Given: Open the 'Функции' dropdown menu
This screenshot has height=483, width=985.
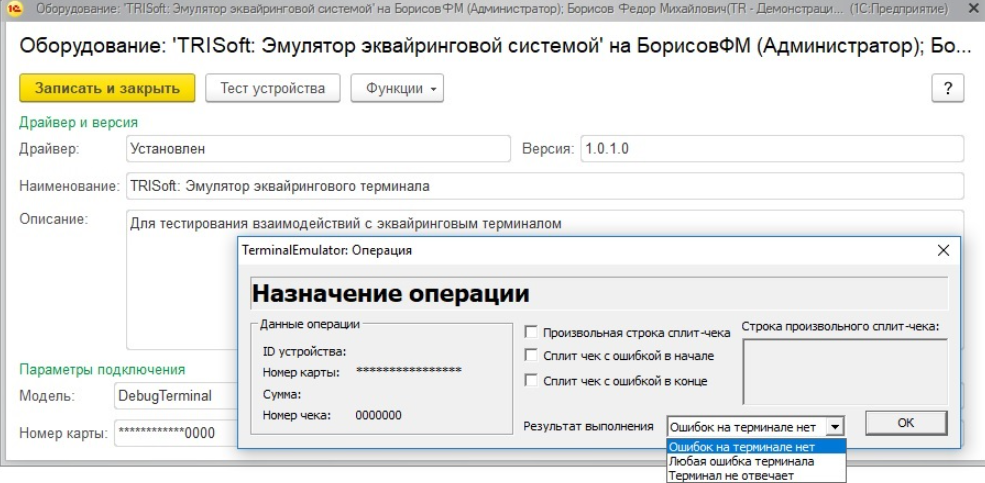Looking at the screenshot, I should 397,88.
